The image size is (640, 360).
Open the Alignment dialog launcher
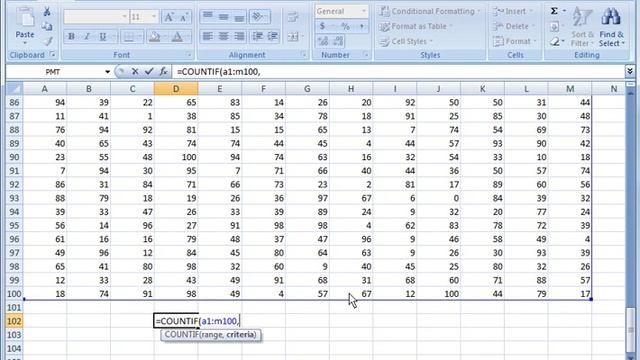pos(304,54)
